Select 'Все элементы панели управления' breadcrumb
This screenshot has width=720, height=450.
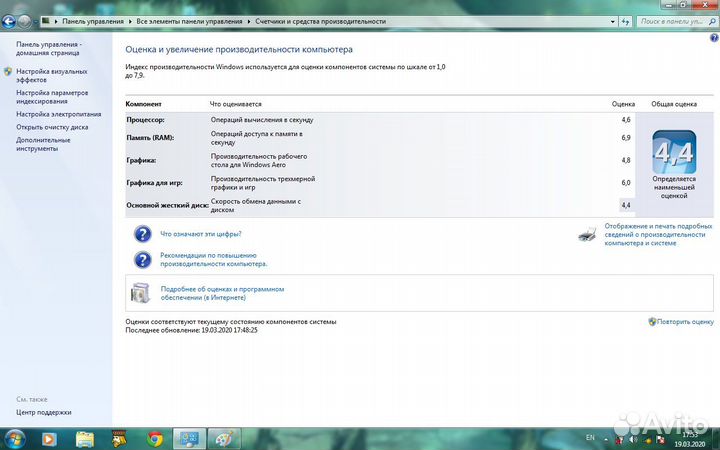click(189, 21)
